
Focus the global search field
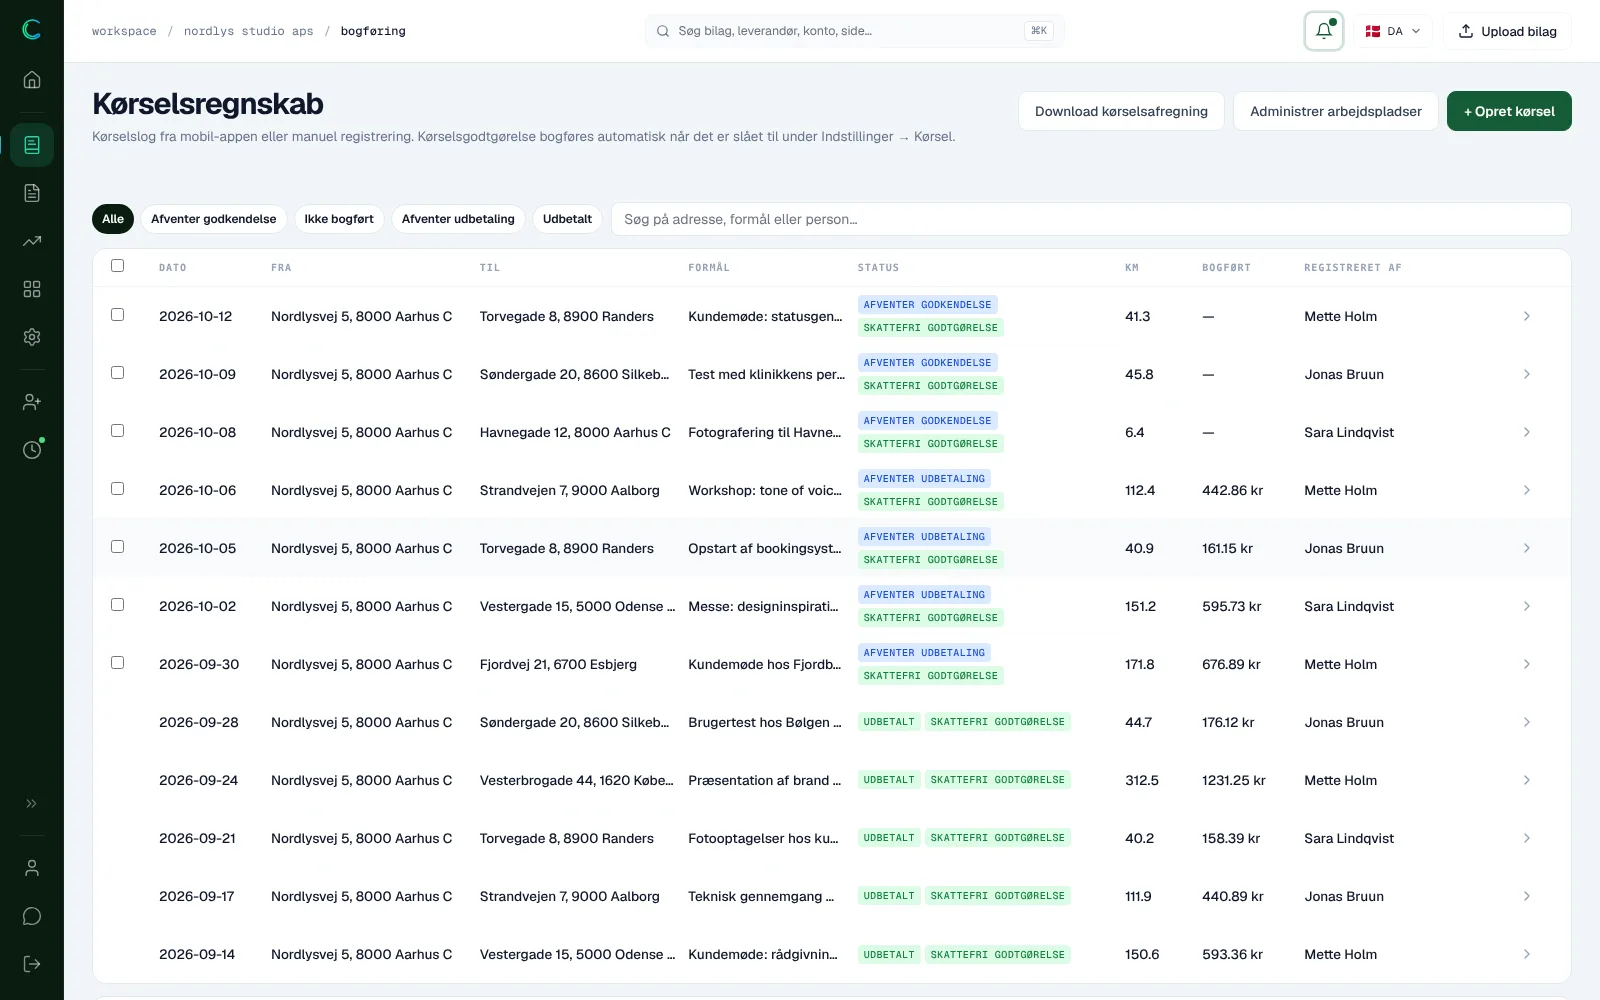click(x=854, y=31)
